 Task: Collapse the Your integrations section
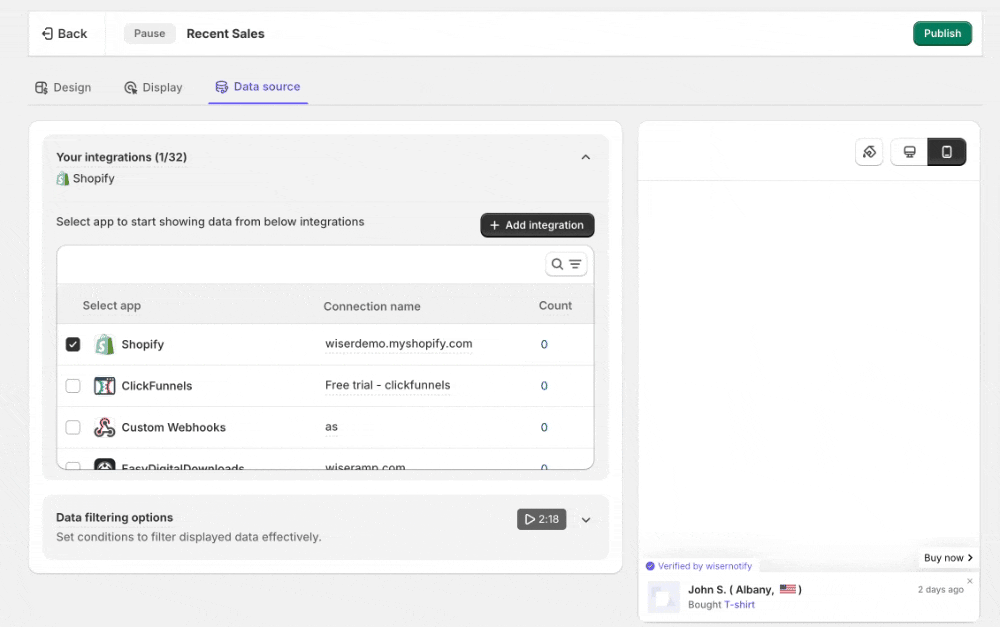(585, 157)
